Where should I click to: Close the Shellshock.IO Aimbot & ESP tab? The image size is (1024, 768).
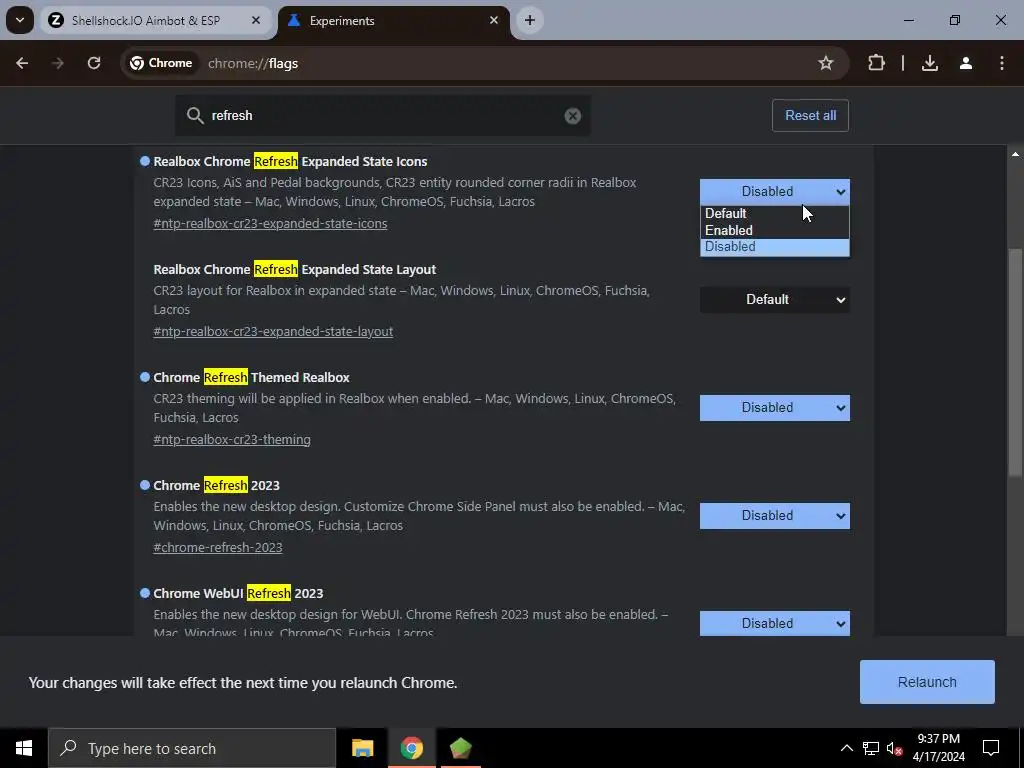(256, 20)
